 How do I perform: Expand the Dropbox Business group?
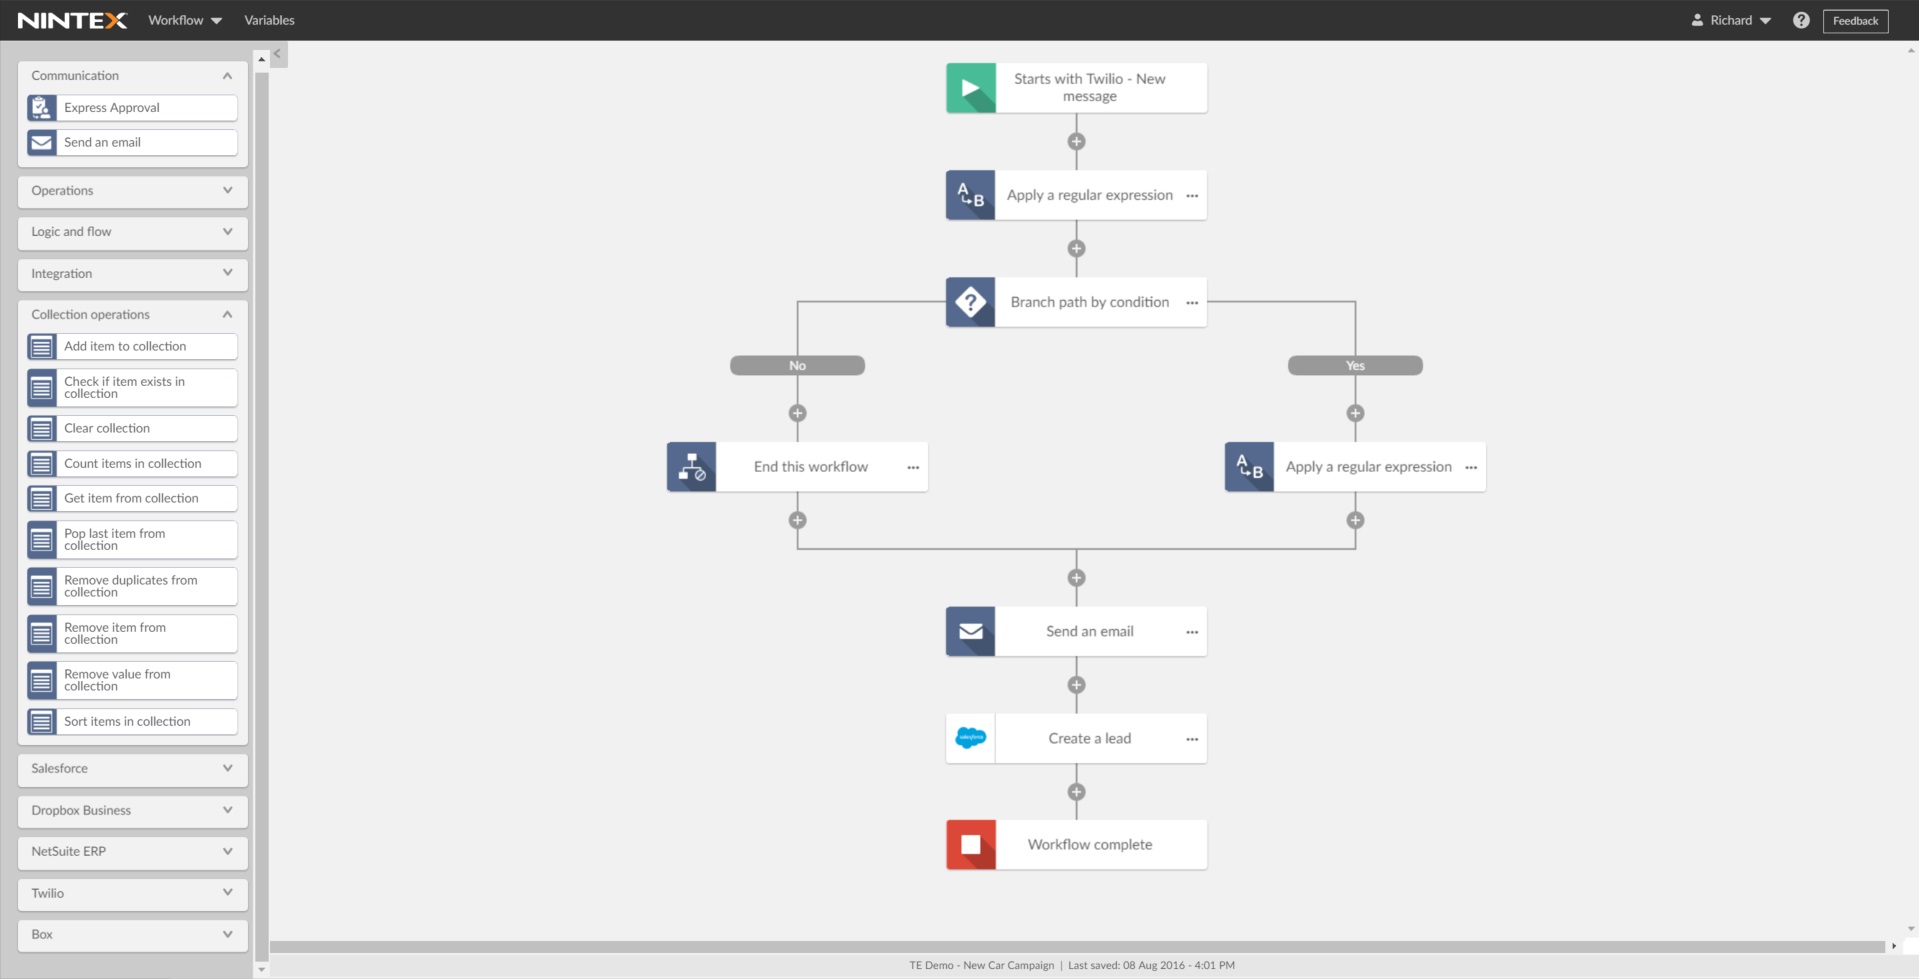[228, 810]
